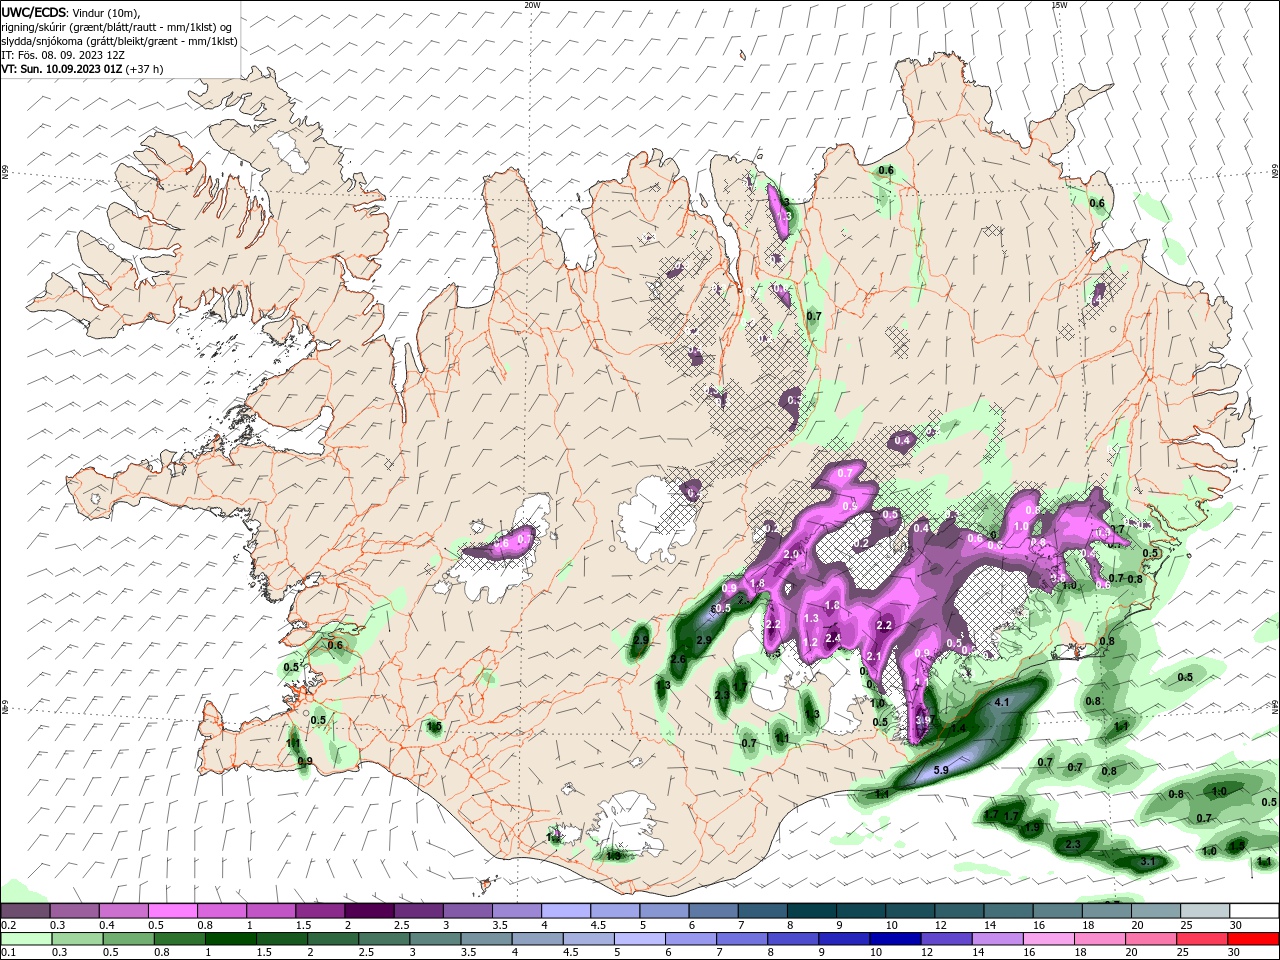Click the 20W longitude label
Image resolution: width=1280 pixels, height=960 pixels.
pyautogui.click(x=532, y=5)
